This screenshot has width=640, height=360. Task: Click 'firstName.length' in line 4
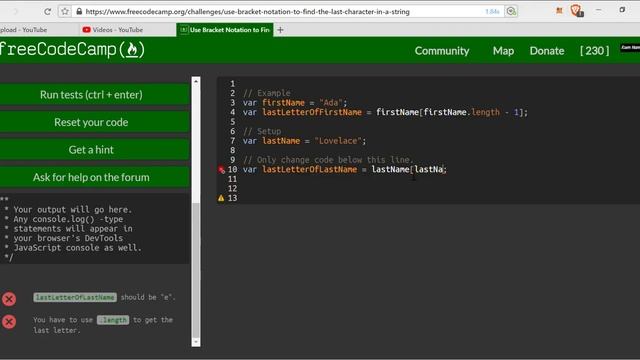click(461, 112)
